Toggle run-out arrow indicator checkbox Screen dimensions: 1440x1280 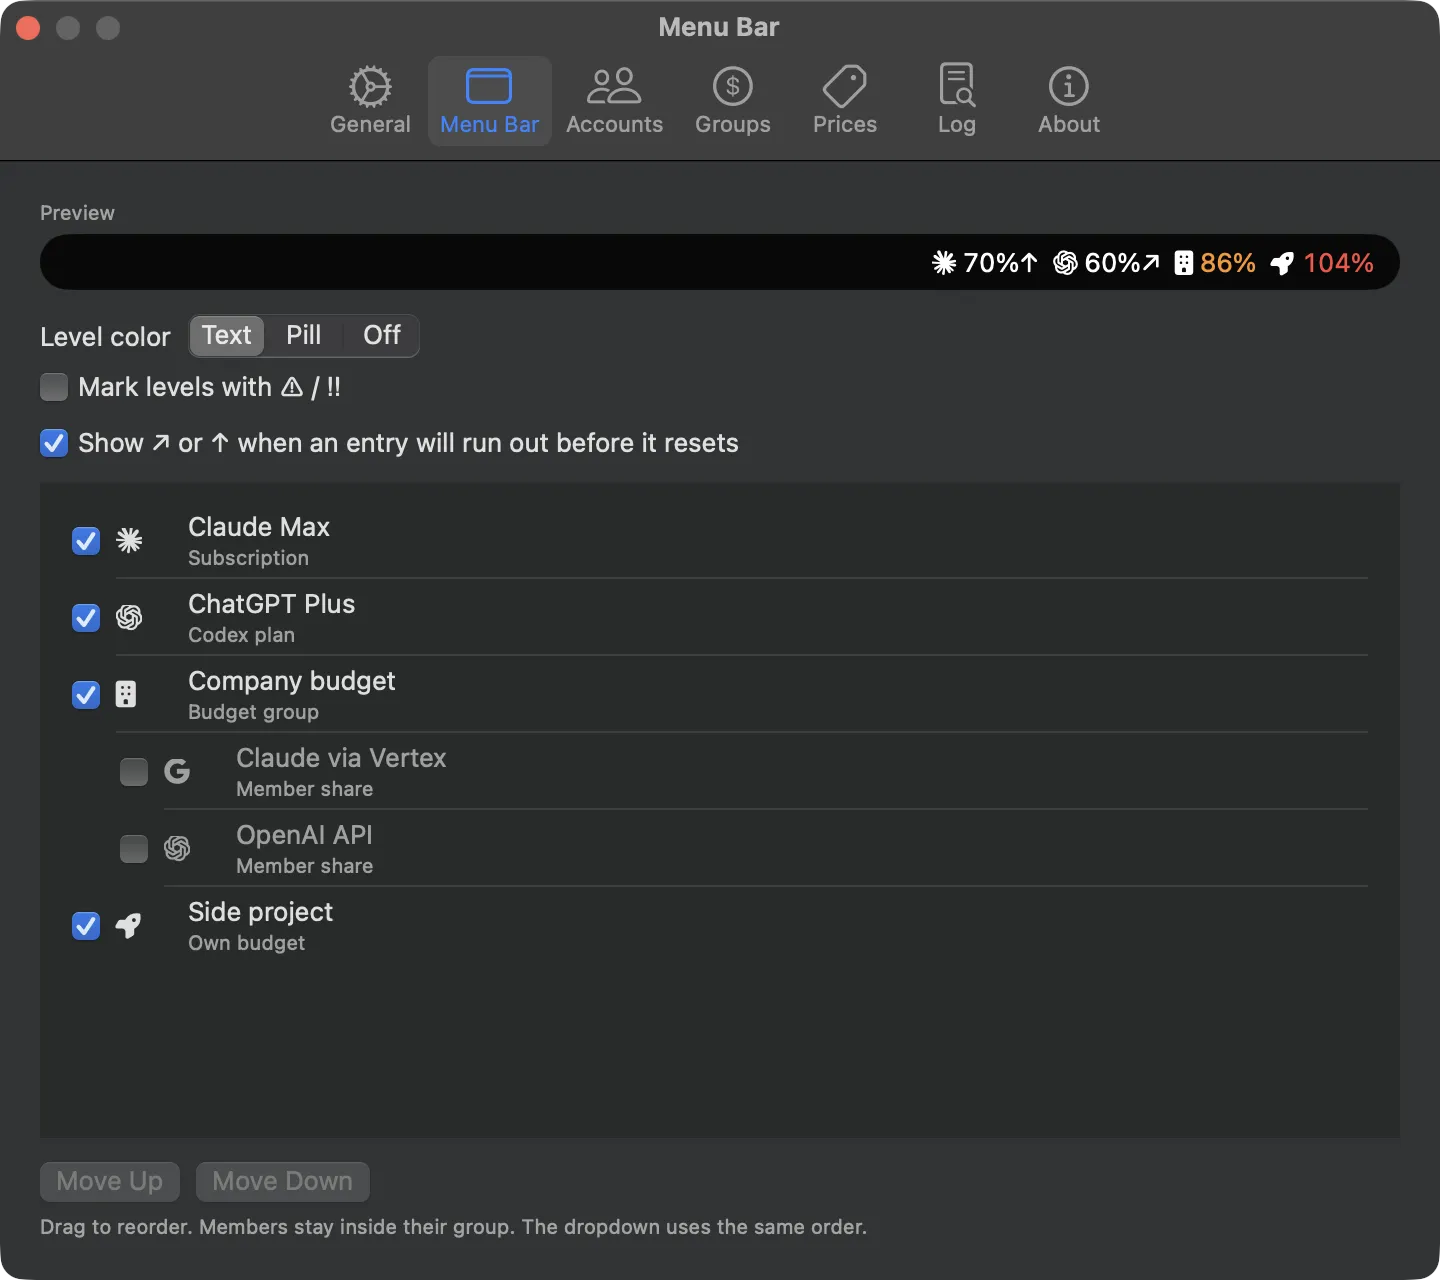coord(54,443)
